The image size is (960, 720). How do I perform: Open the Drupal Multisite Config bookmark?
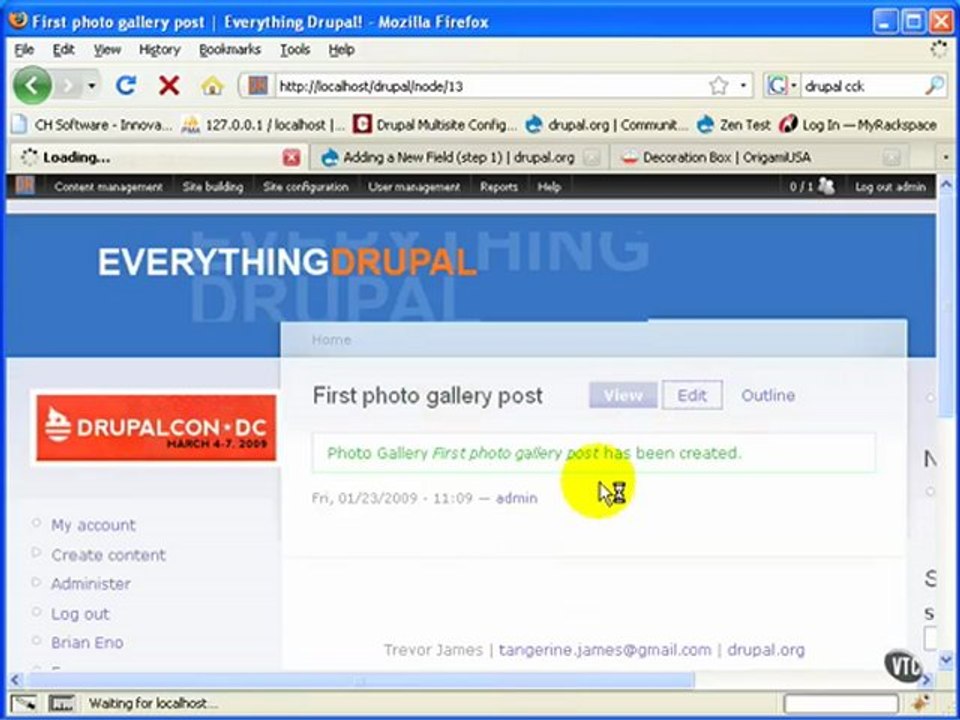point(435,125)
